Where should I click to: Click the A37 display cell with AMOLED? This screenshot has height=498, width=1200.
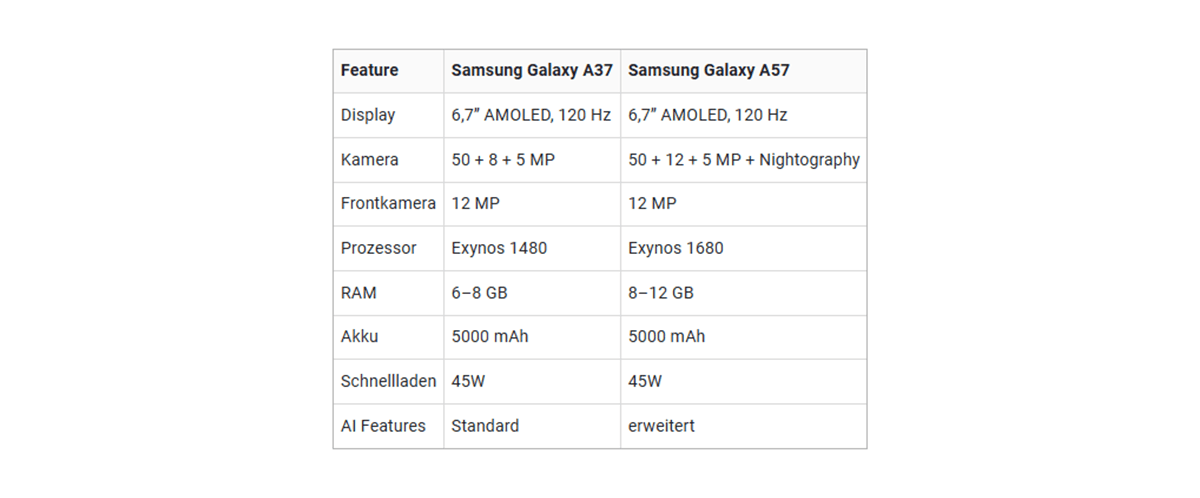(x=531, y=115)
